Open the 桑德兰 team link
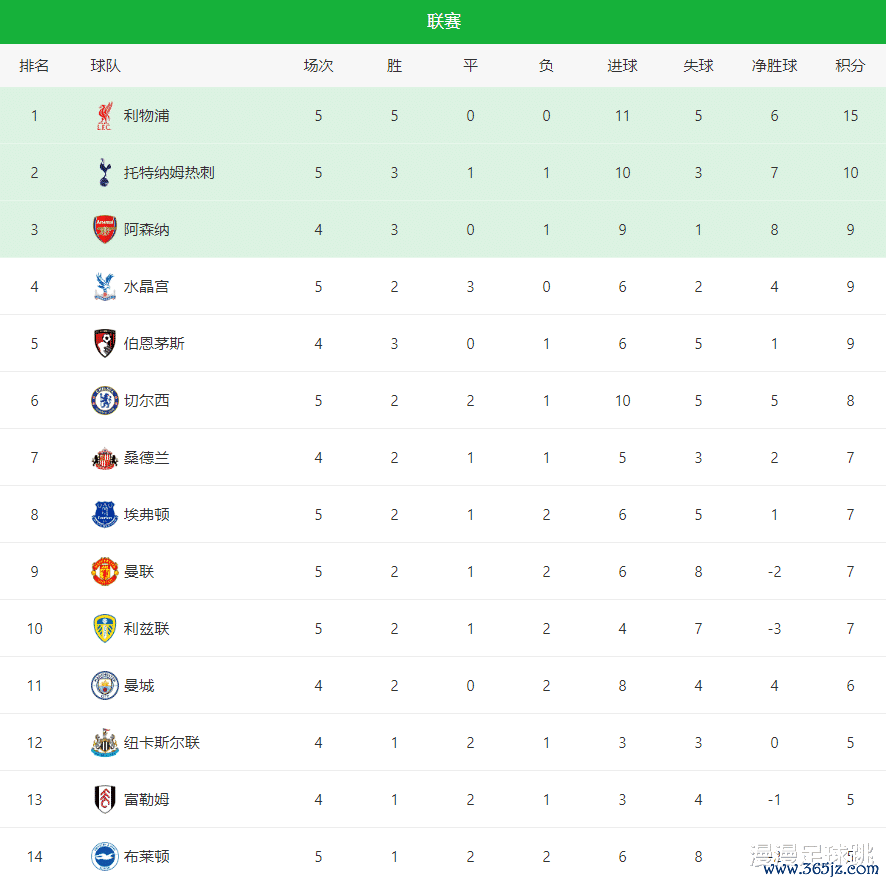 pyautogui.click(x=147, y=458)
